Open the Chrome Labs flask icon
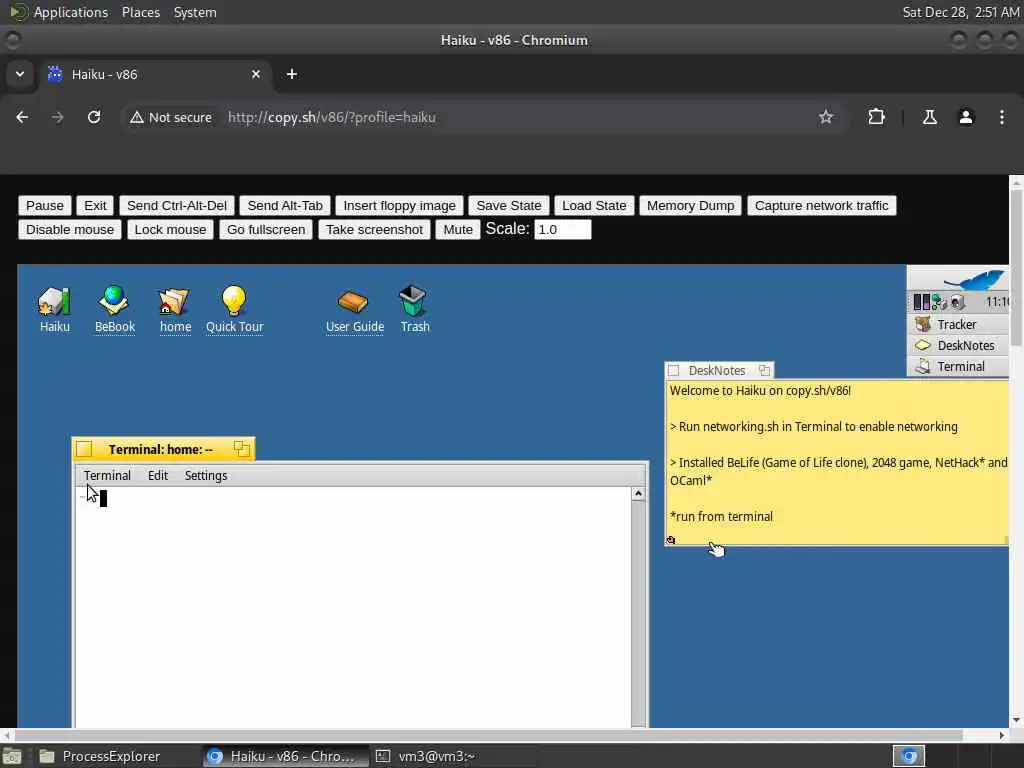 pos(929,117)
